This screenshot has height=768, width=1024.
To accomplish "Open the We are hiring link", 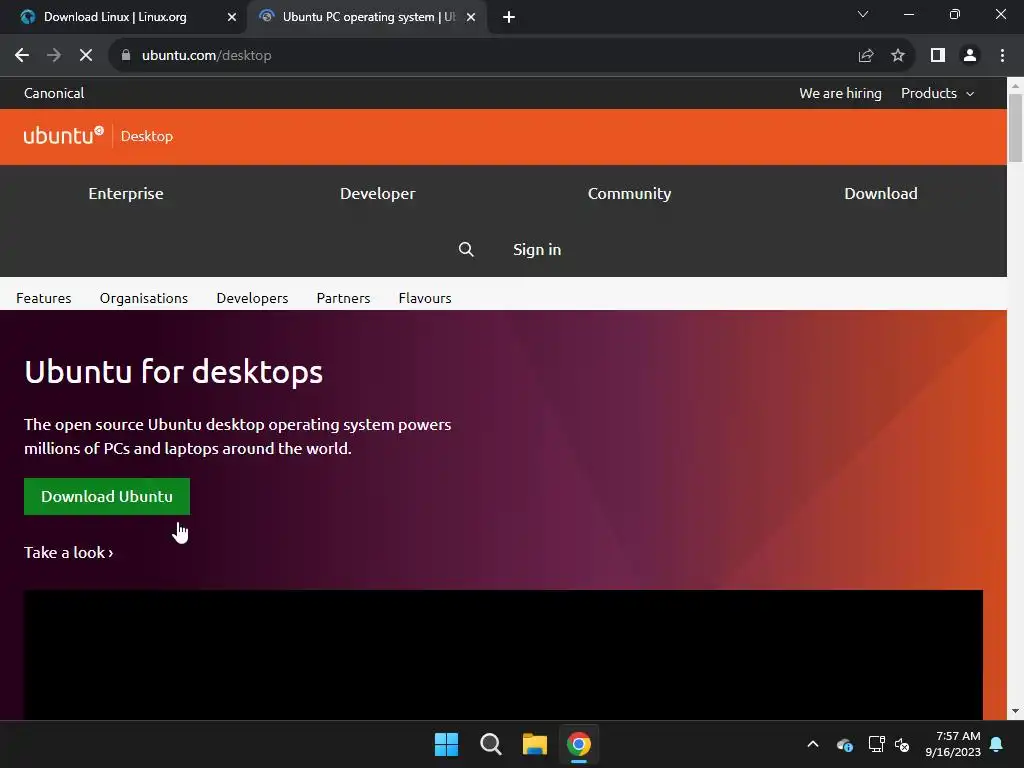I will (x=840, y=93).
